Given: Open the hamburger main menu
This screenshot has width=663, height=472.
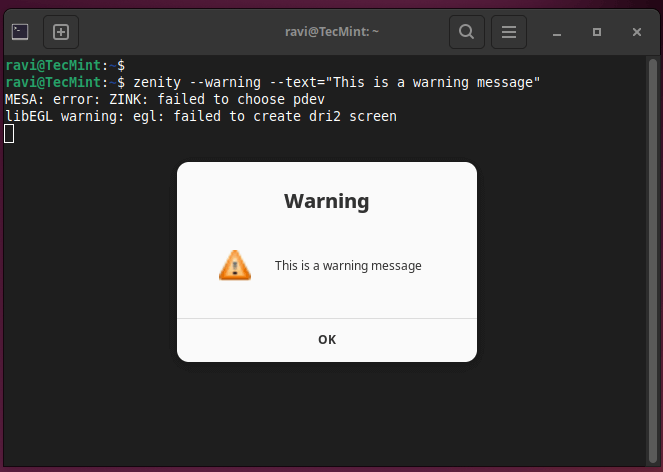Looking at the screenshot, I should (x=508, y=32).
